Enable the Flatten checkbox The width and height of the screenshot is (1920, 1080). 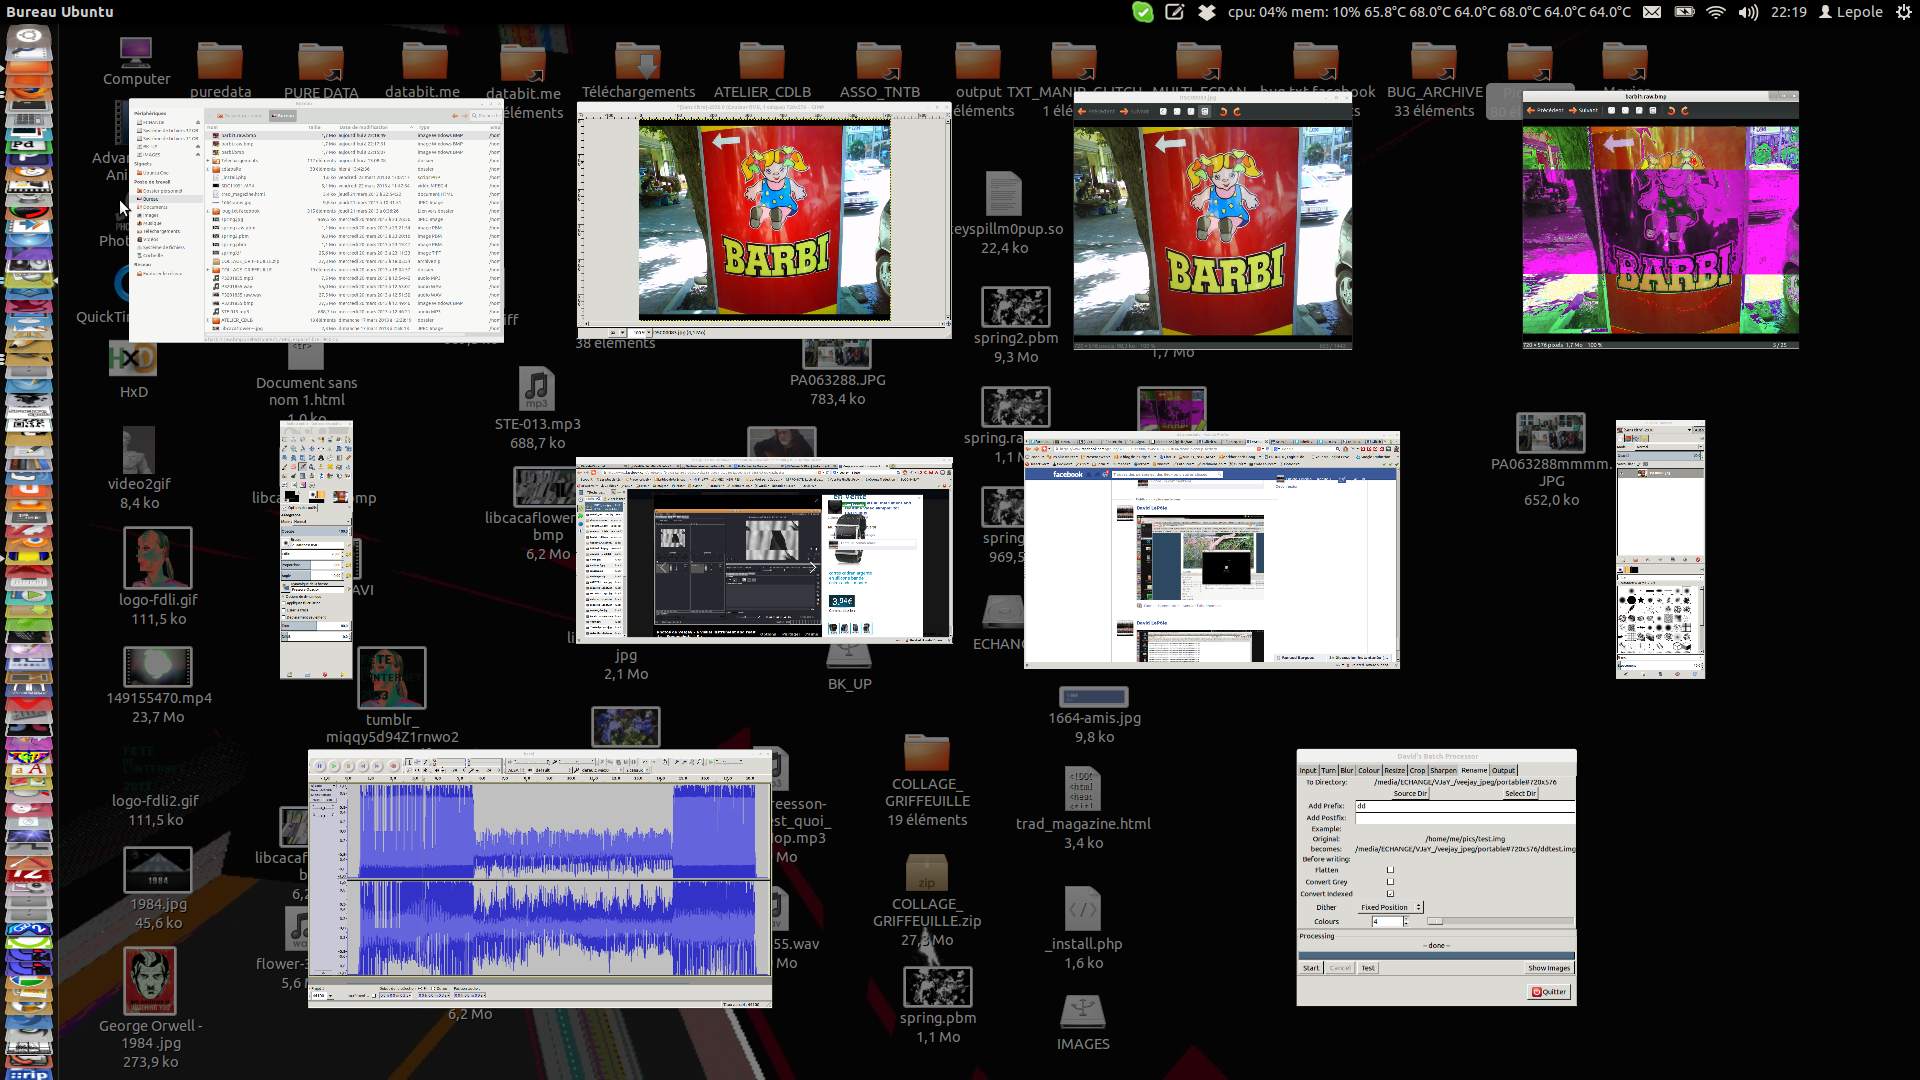click(x=1390, y=870)
